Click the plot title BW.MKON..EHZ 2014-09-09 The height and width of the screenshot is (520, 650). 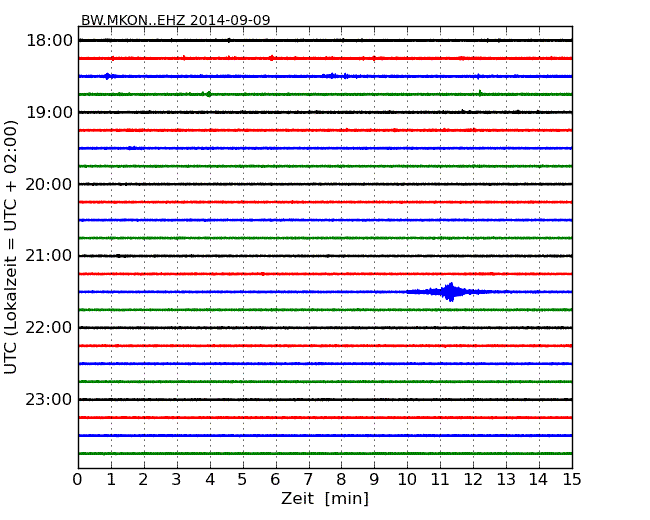(x=175, y=20)
